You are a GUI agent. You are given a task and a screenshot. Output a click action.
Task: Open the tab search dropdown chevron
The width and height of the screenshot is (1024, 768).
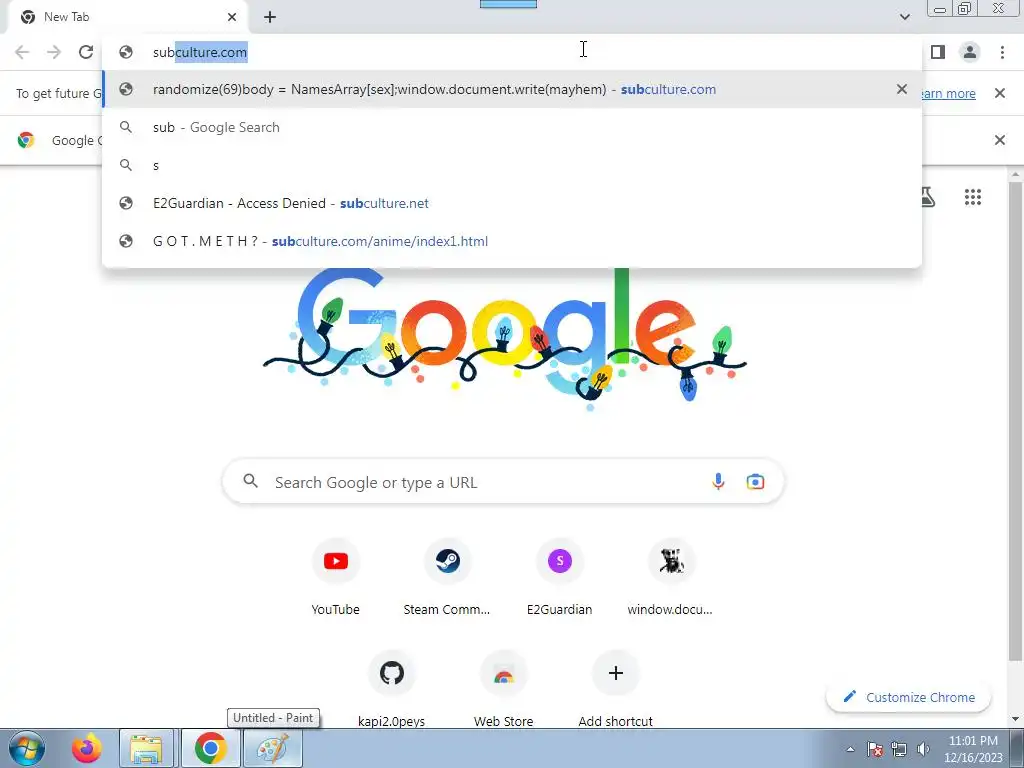tap(904, 17)
